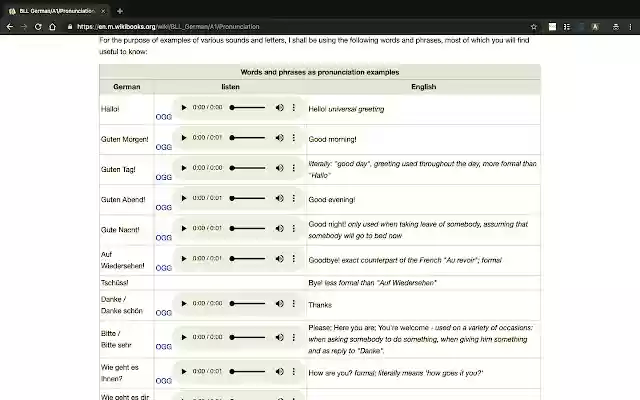Mute the Gute Nacht! audio player
The image size is (640, 400).
280,228
